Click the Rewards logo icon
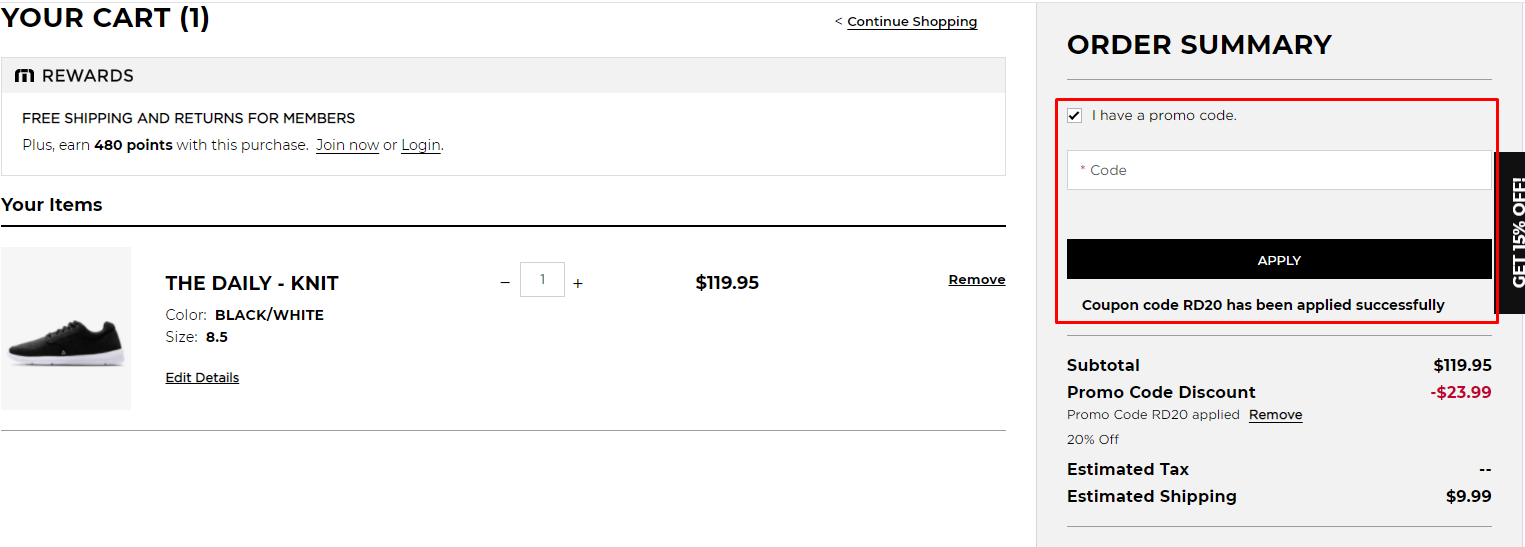This screenshot has height=547, width=1525. click(x=25, y=76)
